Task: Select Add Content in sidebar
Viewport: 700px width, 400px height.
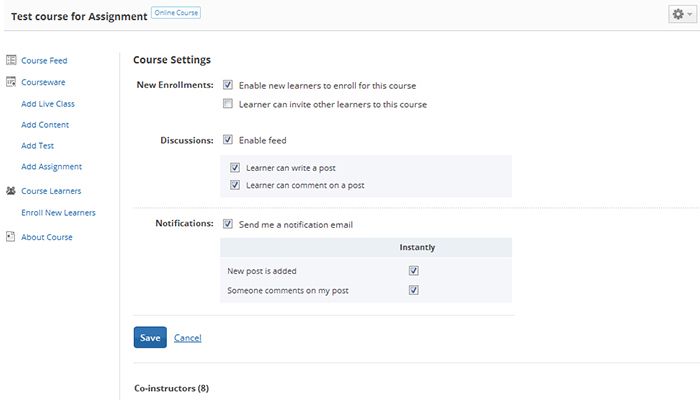Action: tap(45, 125)
